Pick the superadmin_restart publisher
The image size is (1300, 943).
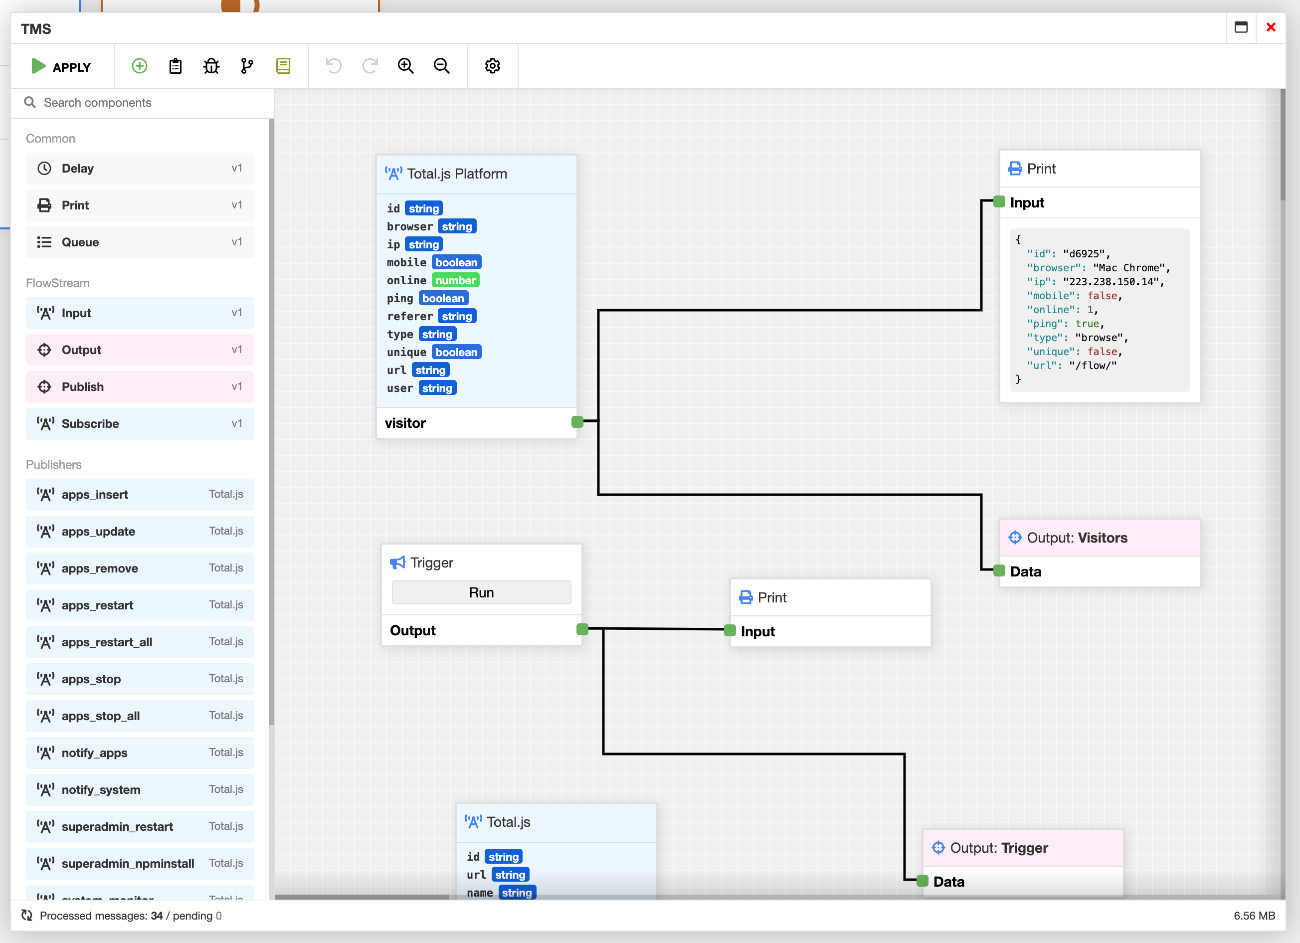tap(140, 827)
